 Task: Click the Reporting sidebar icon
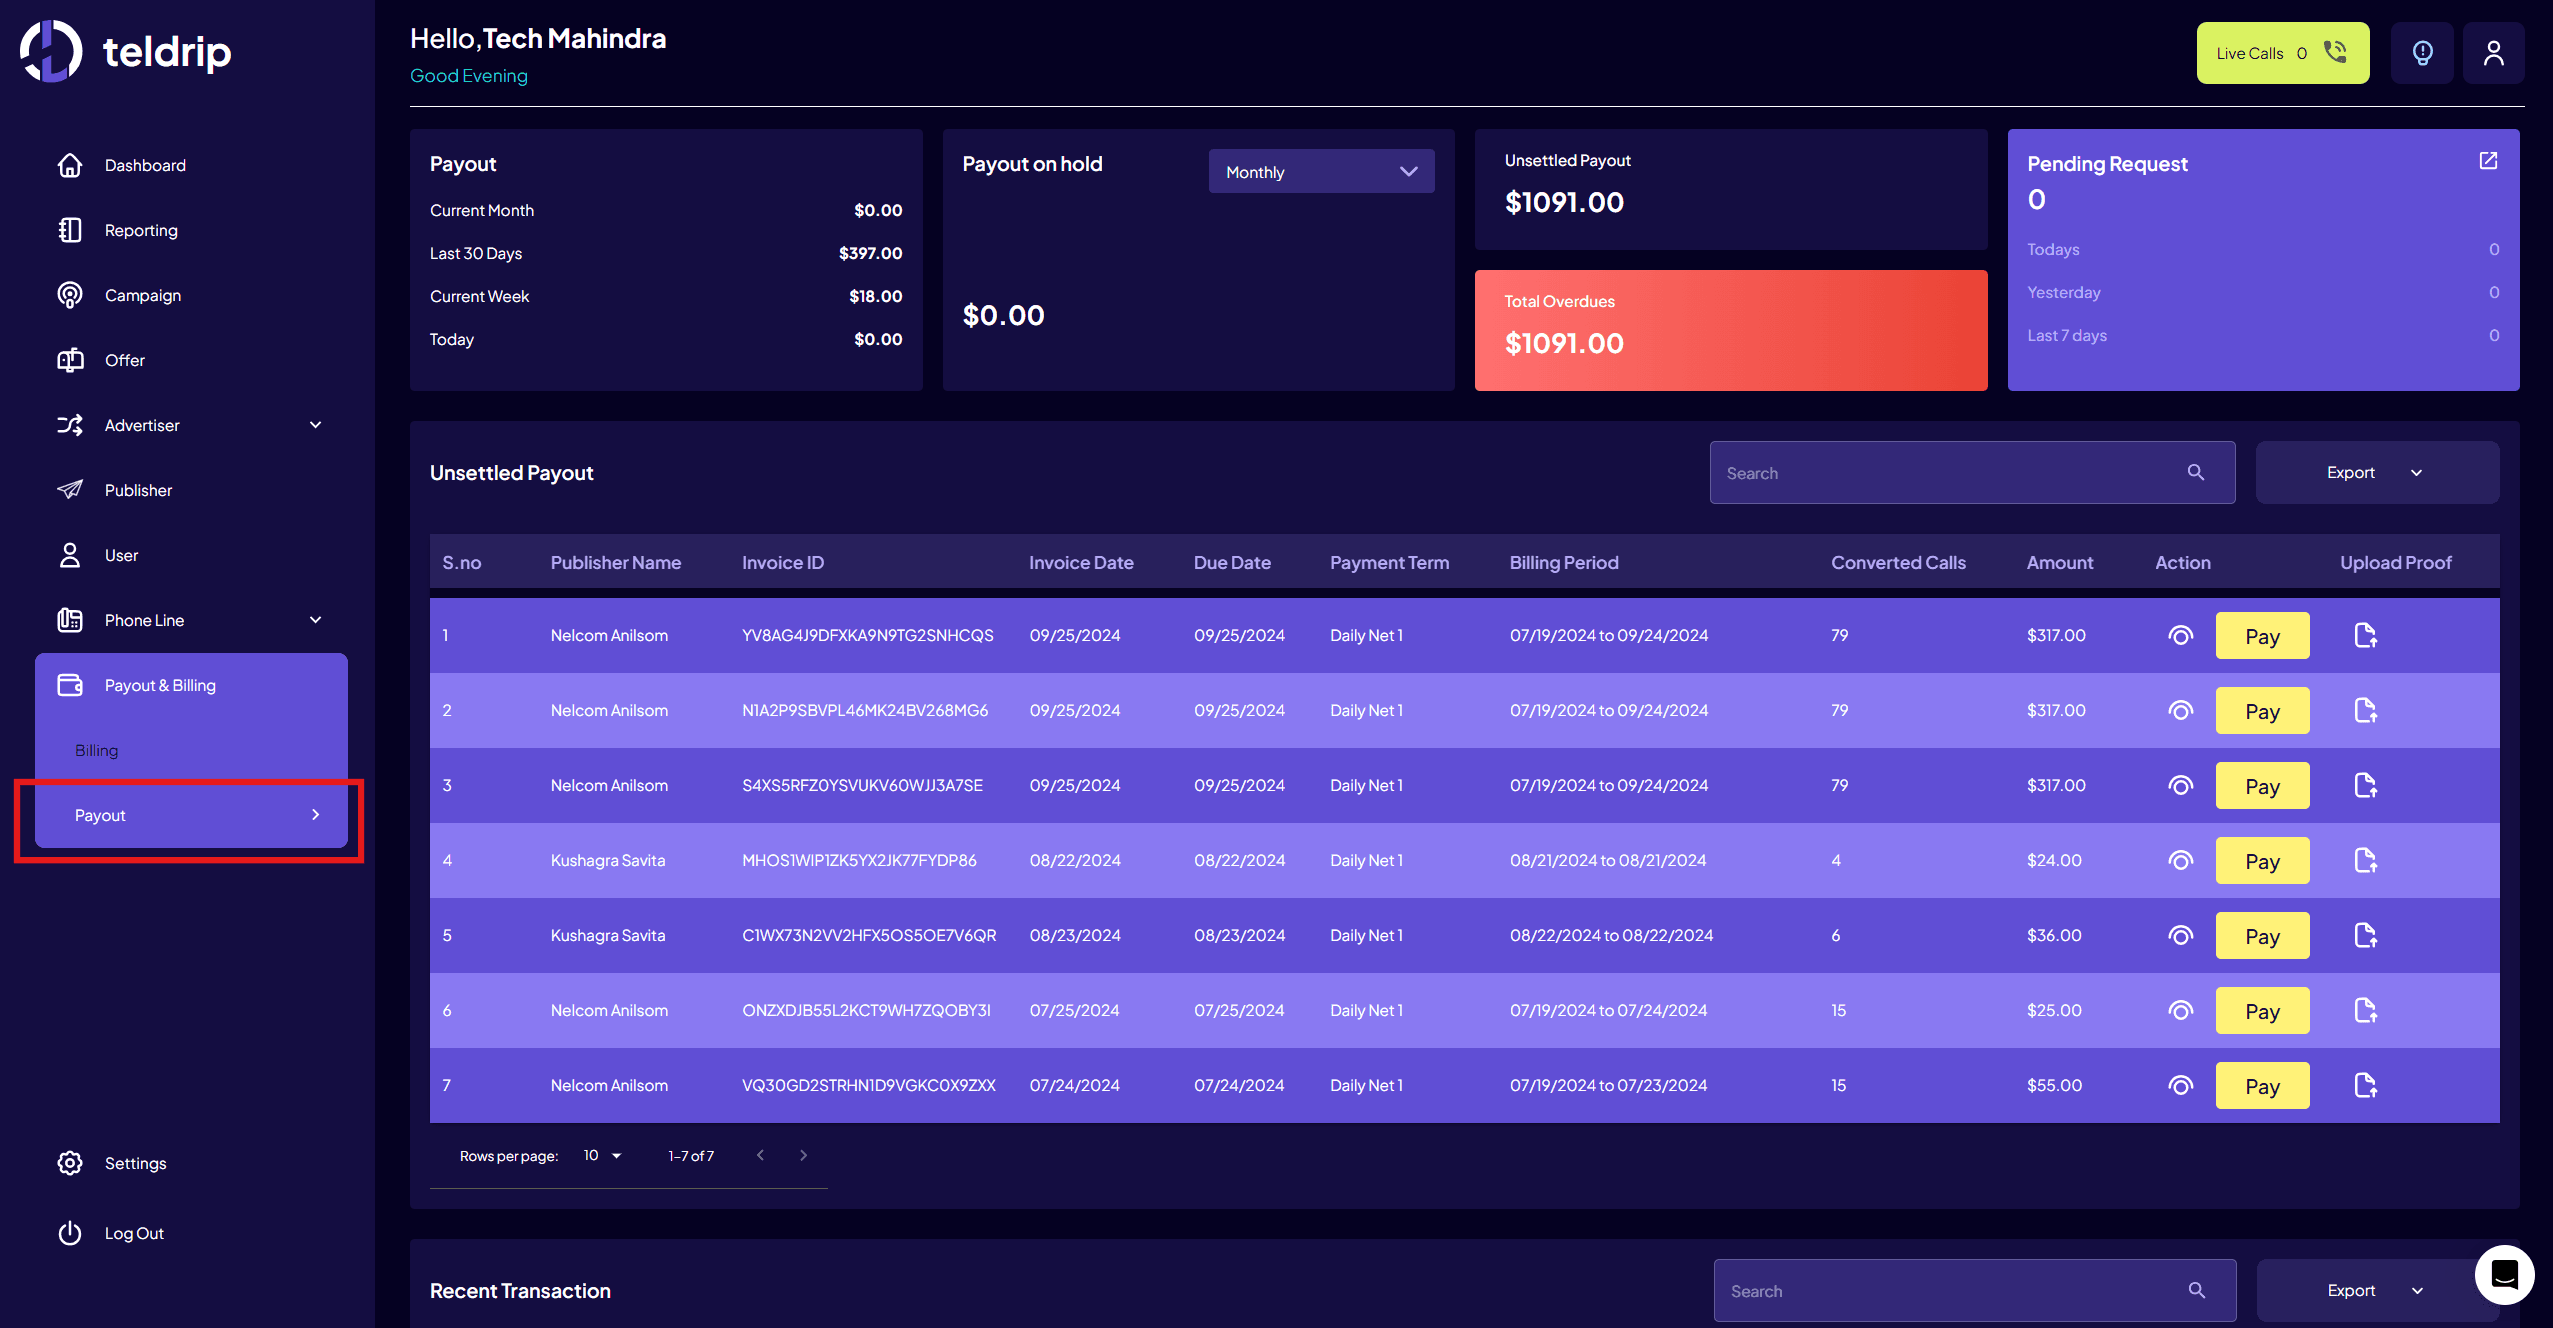(69, 228)
